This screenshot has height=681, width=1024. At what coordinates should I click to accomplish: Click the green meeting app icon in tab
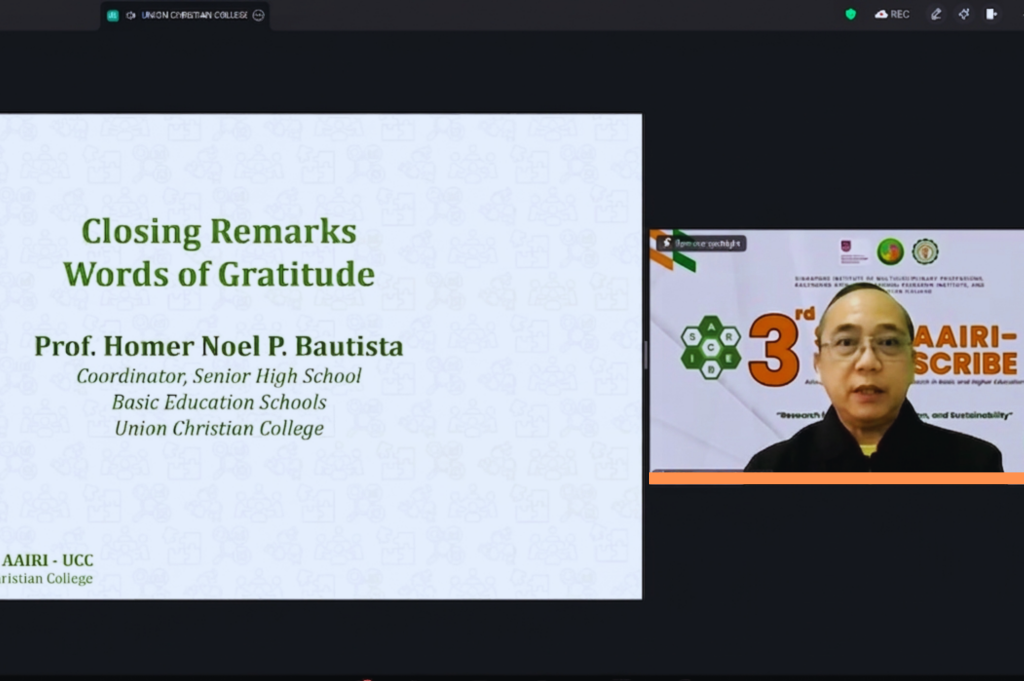[113, 15]
